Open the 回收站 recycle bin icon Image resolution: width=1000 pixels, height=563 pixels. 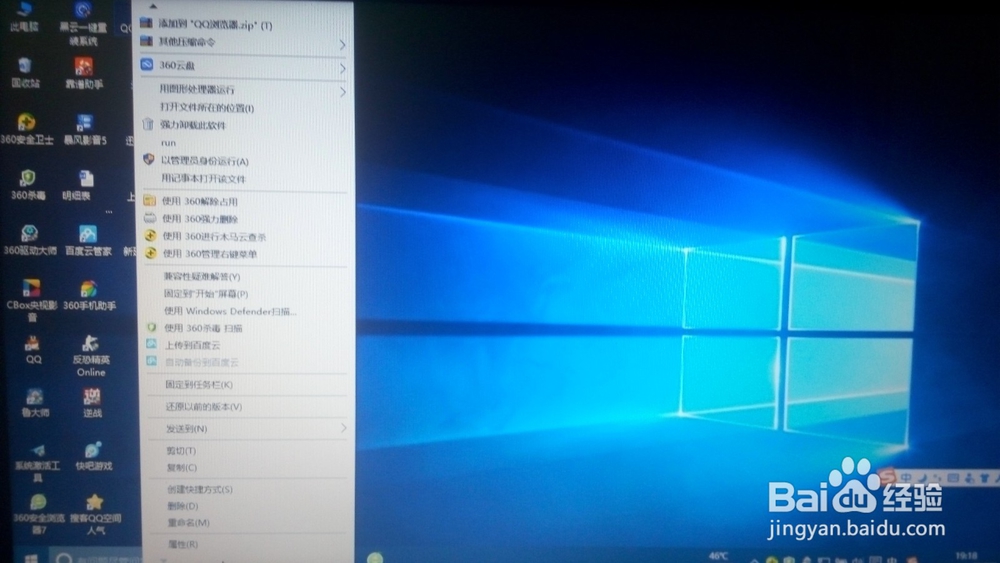click(25, 72)
